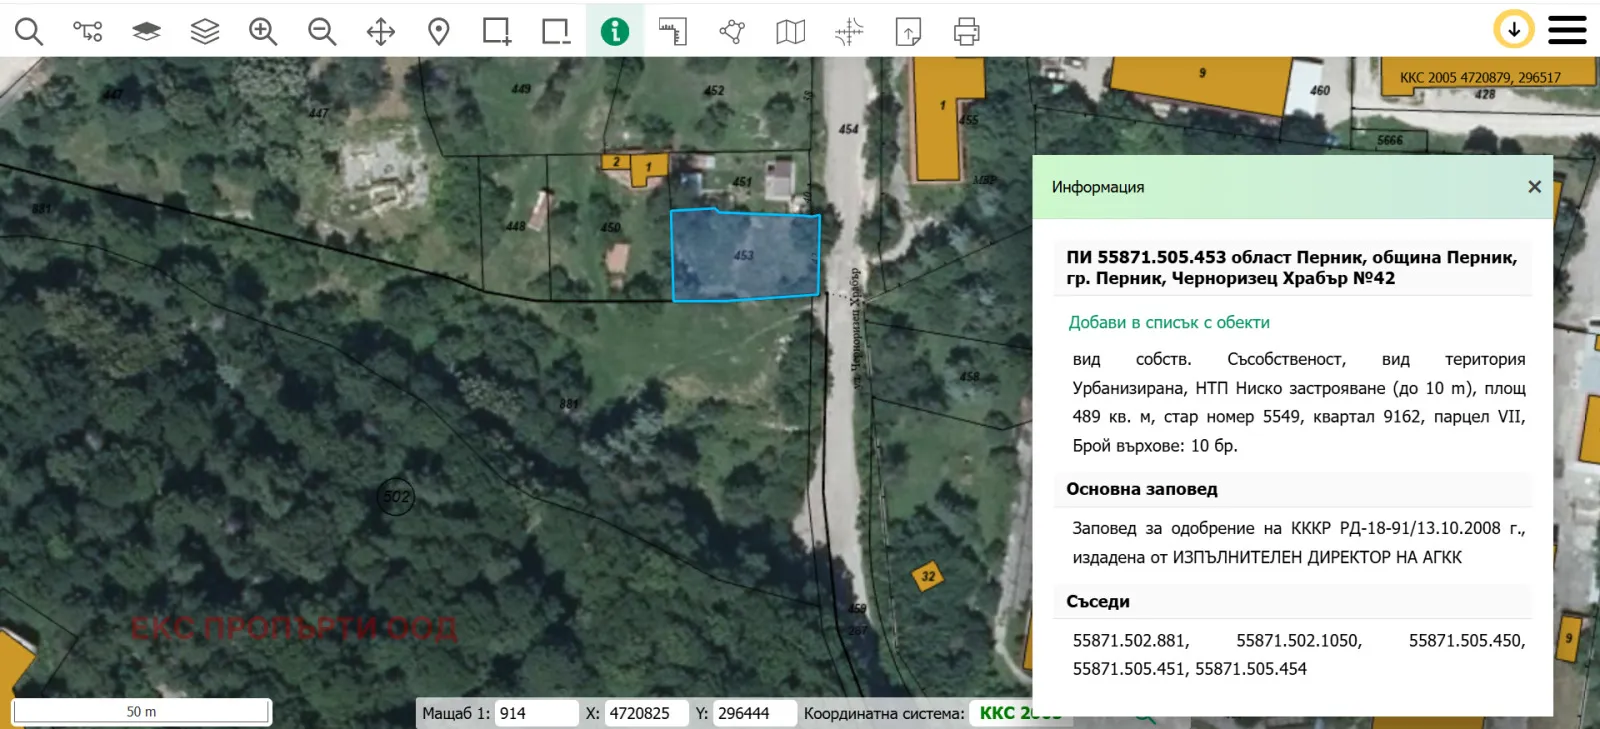1600x729 pixels.
Task: Select the location pin marker tool
Action: click(x=438, y=31)
